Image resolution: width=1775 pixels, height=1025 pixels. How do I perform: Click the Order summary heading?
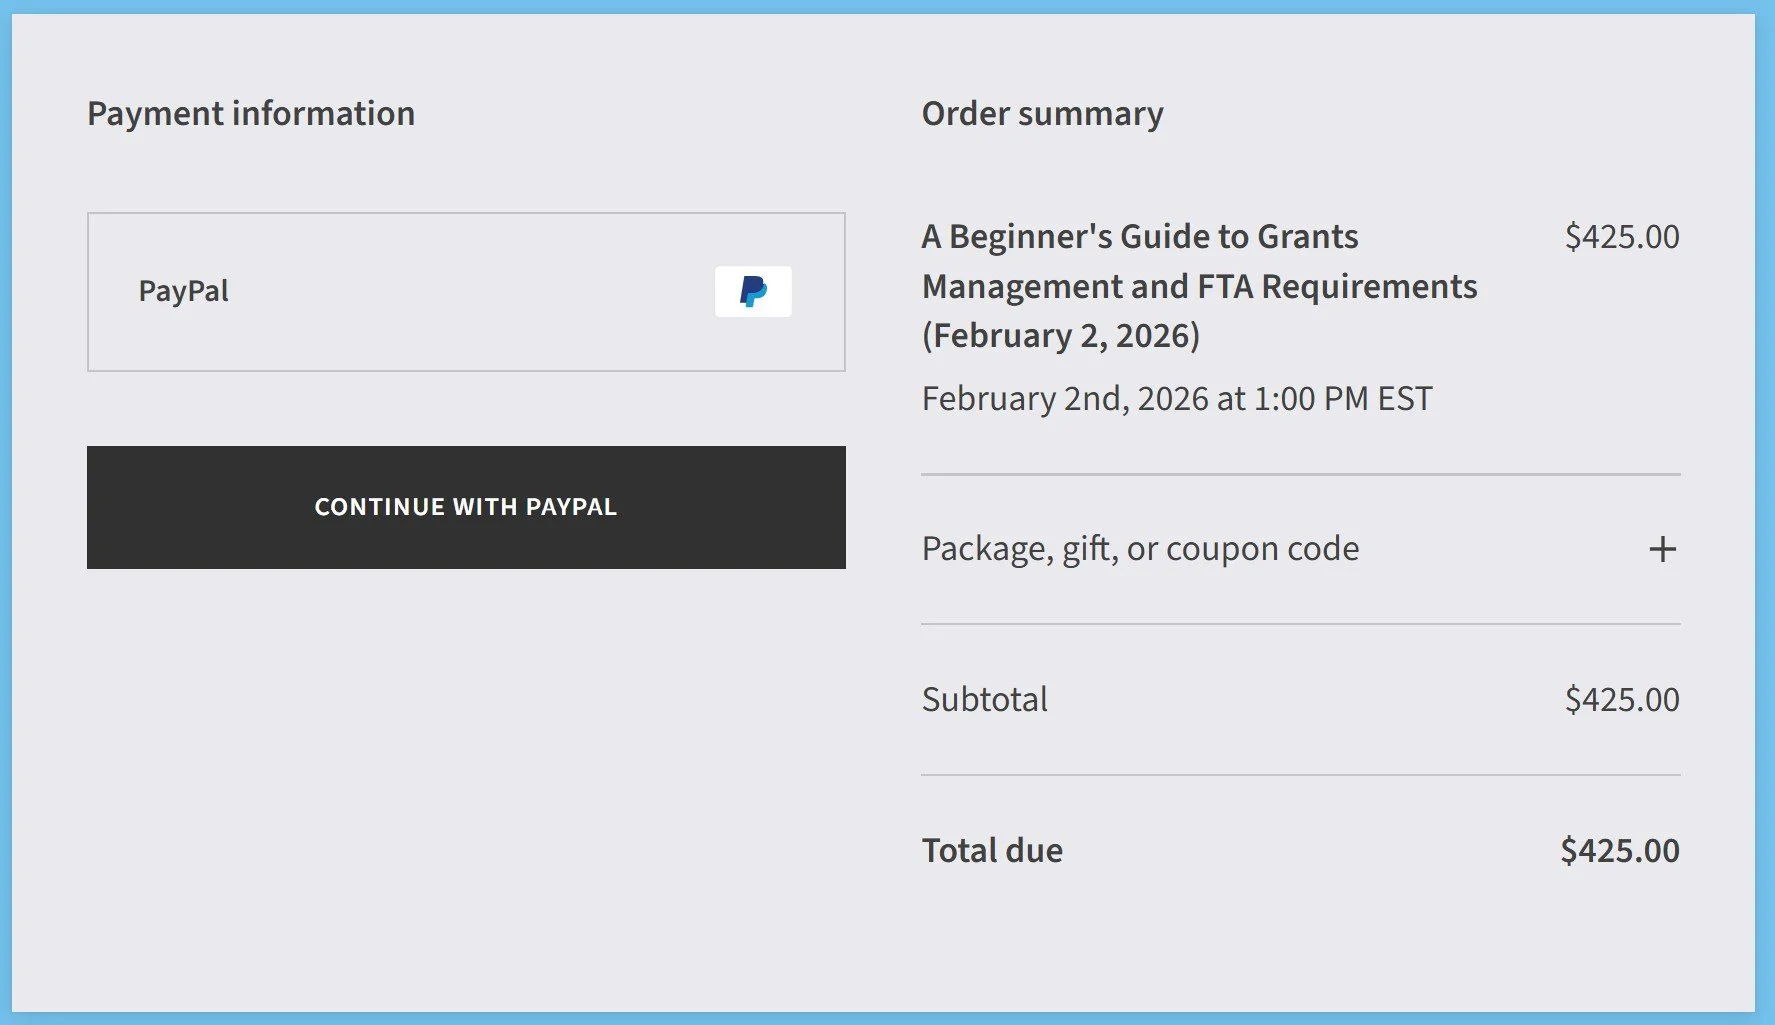click(x=1042, y=113)
